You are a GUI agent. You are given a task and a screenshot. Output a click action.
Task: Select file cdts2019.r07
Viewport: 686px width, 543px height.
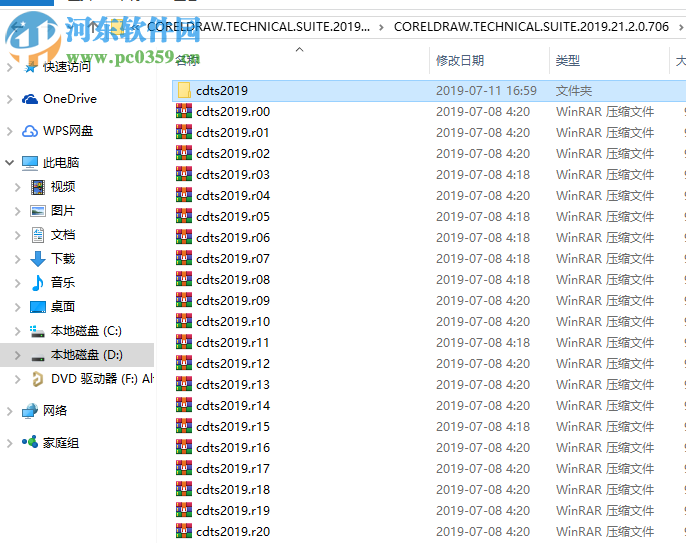pos(233,259)
